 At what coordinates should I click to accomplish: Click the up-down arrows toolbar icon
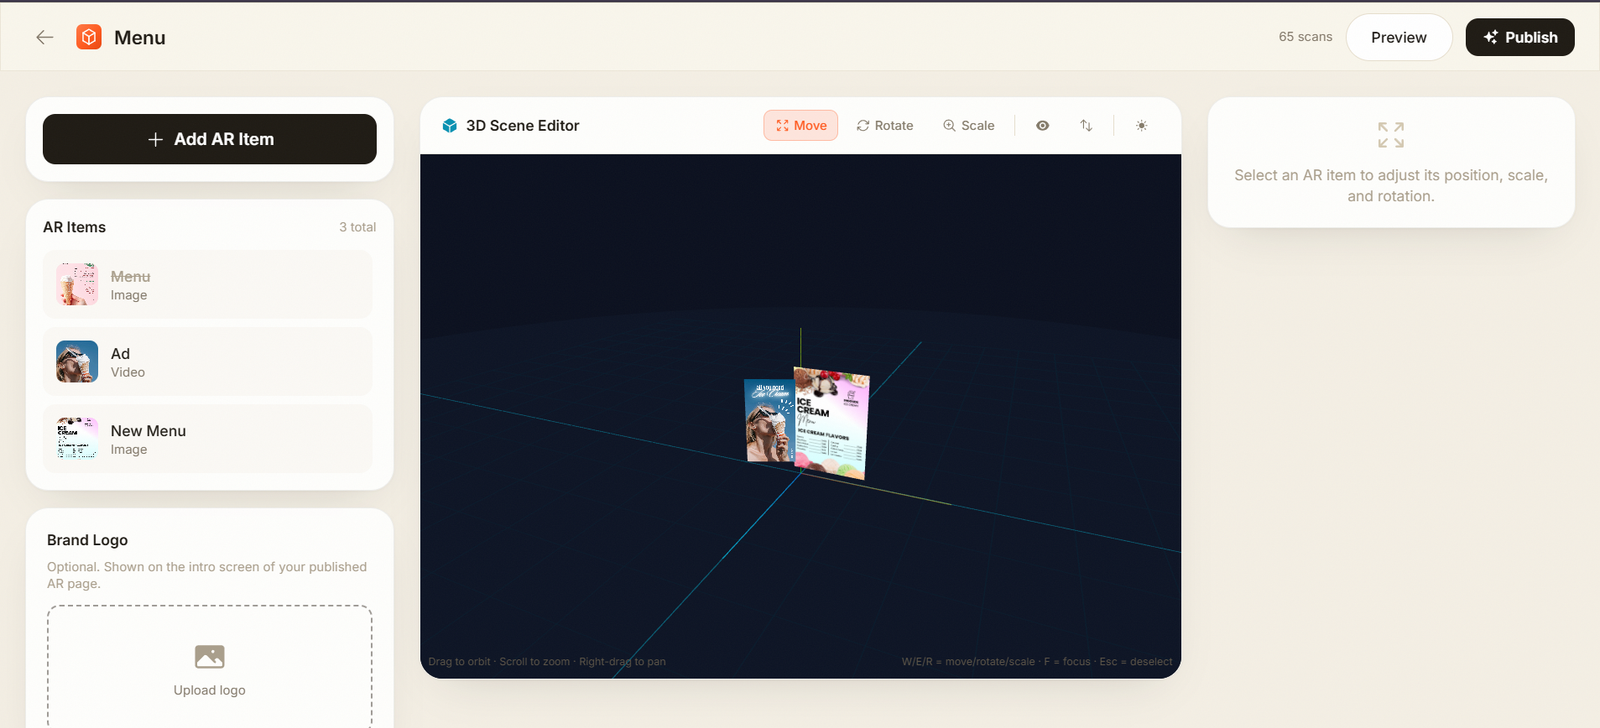pyautogui.click(x=1086, y=125)
